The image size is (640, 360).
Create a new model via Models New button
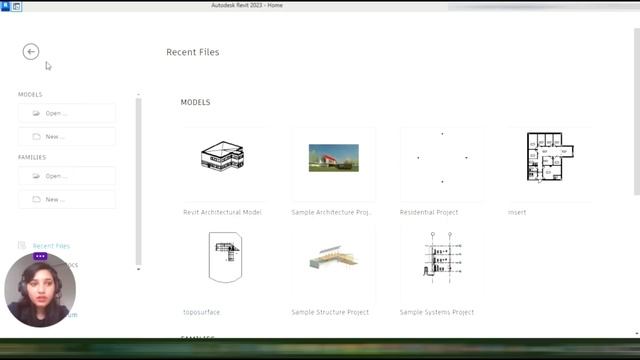67,136
